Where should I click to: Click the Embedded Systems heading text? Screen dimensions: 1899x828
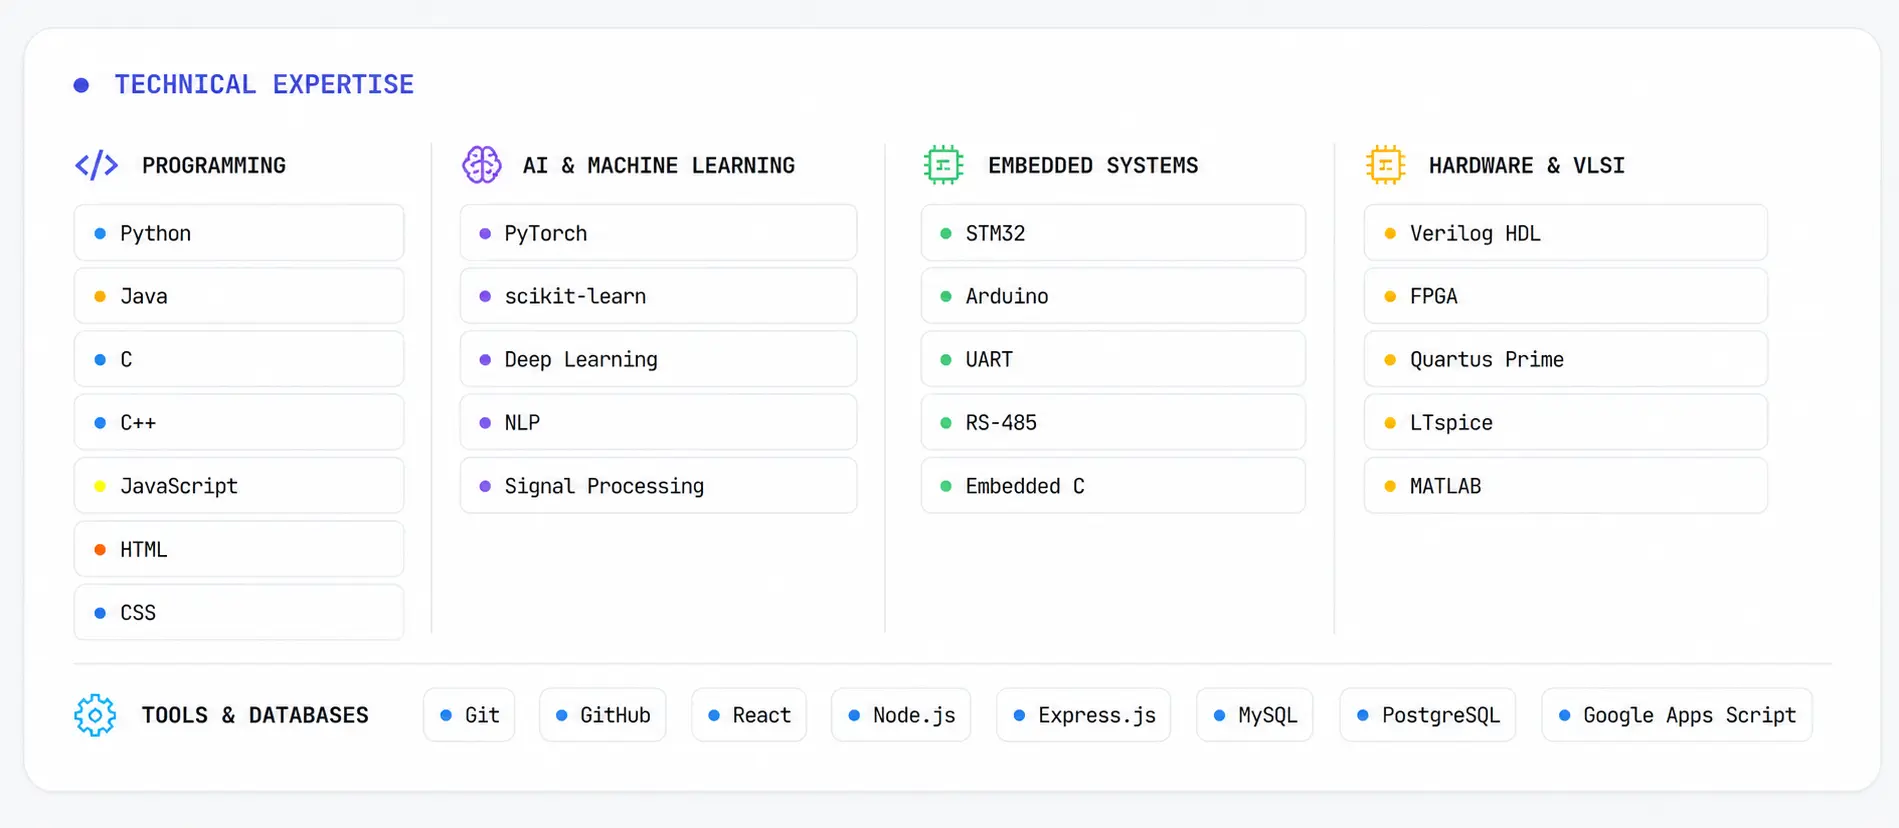1093,165
